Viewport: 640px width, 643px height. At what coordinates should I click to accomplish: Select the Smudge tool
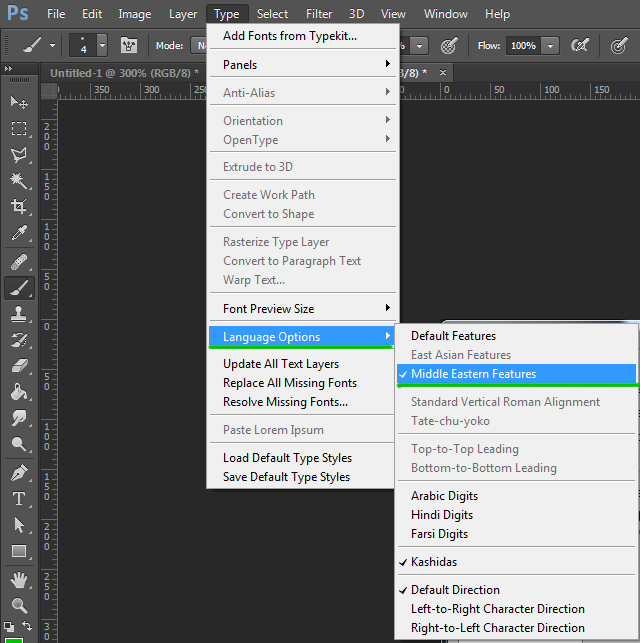click(19, 418)
